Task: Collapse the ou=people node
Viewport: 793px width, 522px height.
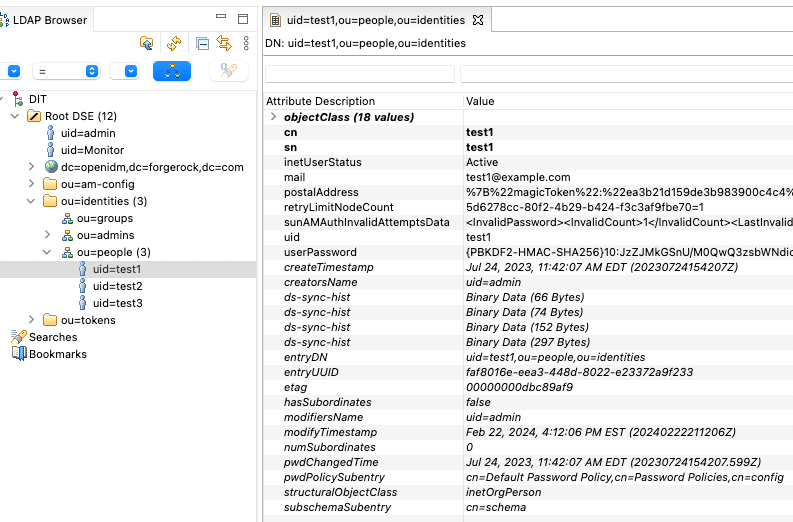Action: click(47, 252)
